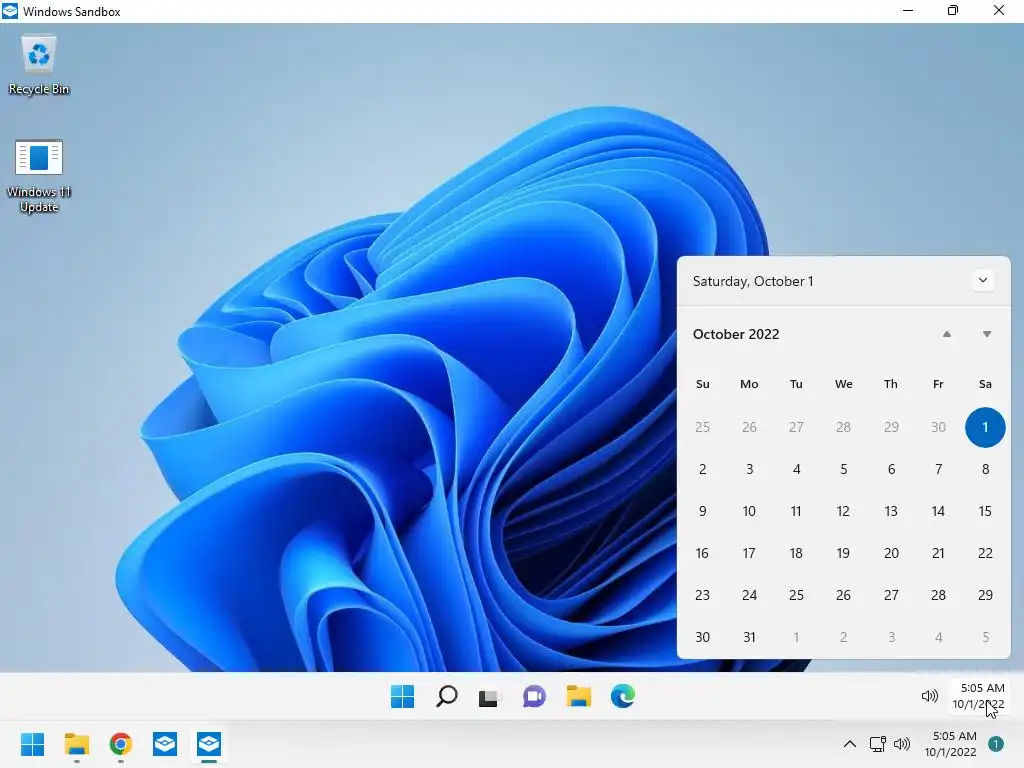Select October 7 in the calendar
The width and height of the screenshot is (1024, 768).
click(x=938, y=469)
